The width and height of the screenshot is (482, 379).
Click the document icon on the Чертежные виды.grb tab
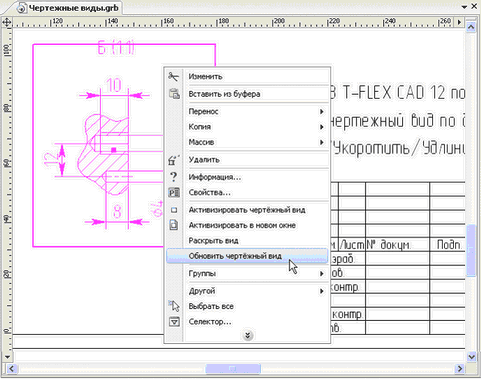[x=22, y=8]
